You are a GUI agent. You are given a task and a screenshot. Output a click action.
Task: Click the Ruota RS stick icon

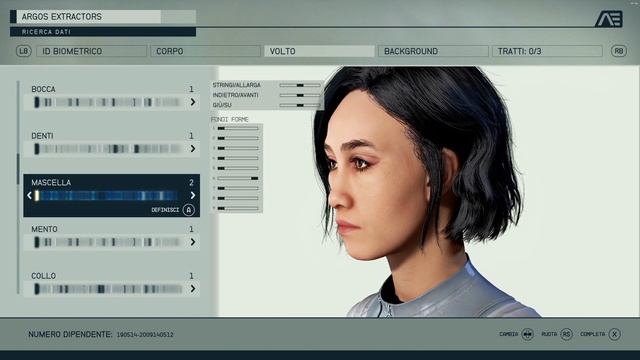pos(566,334)
